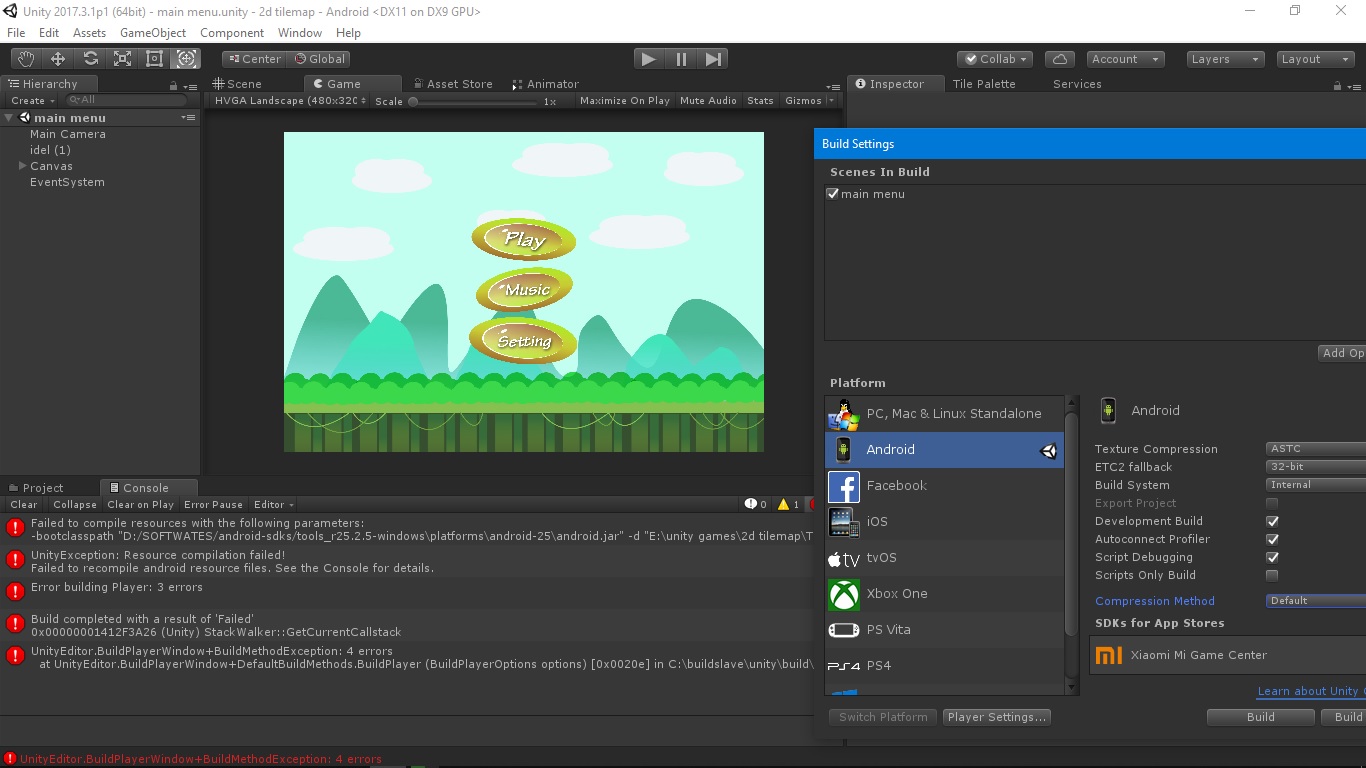Step one frame forward
Screen dimensions: 1366x768
point(713,59)
